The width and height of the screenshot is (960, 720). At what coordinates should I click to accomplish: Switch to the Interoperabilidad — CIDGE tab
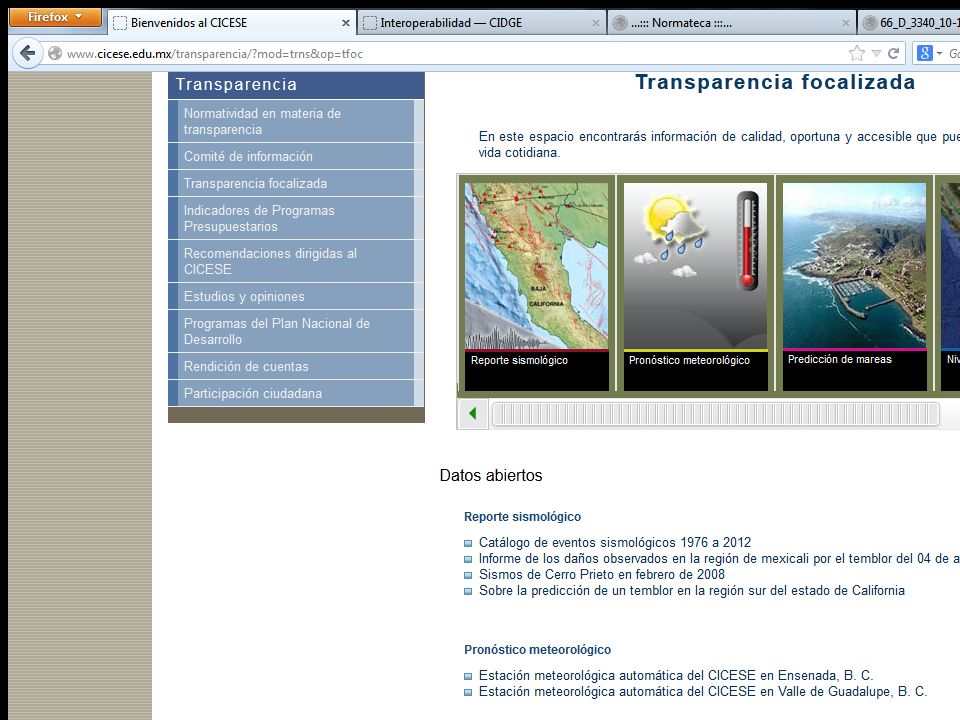click(x=481, y=23)
